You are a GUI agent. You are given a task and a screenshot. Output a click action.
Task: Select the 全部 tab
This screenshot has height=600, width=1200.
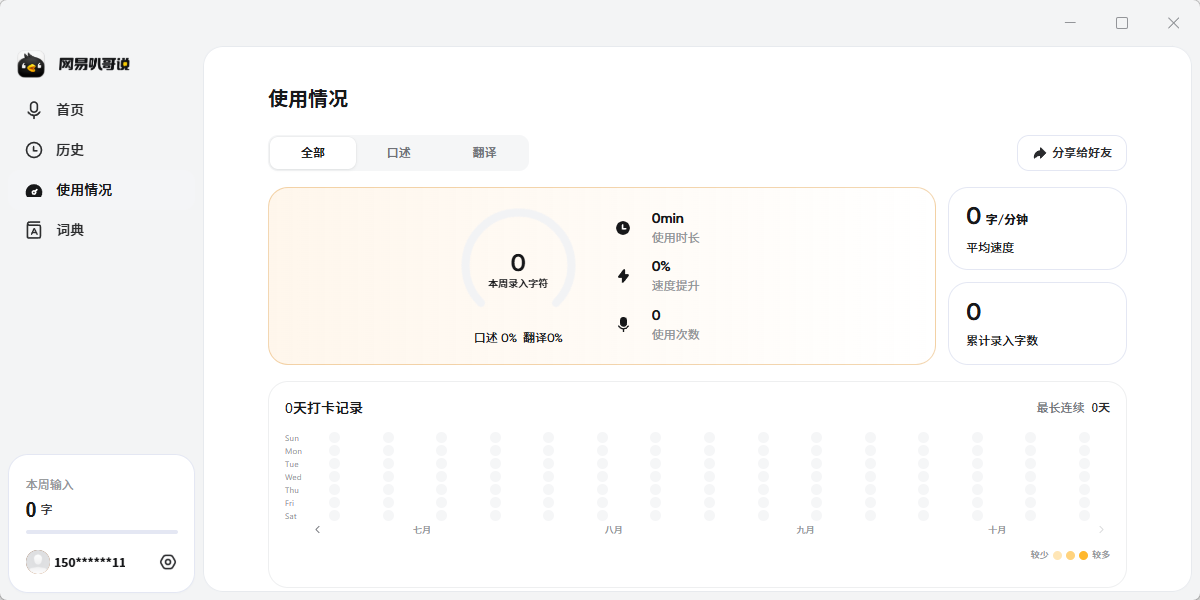click(313, 153)
